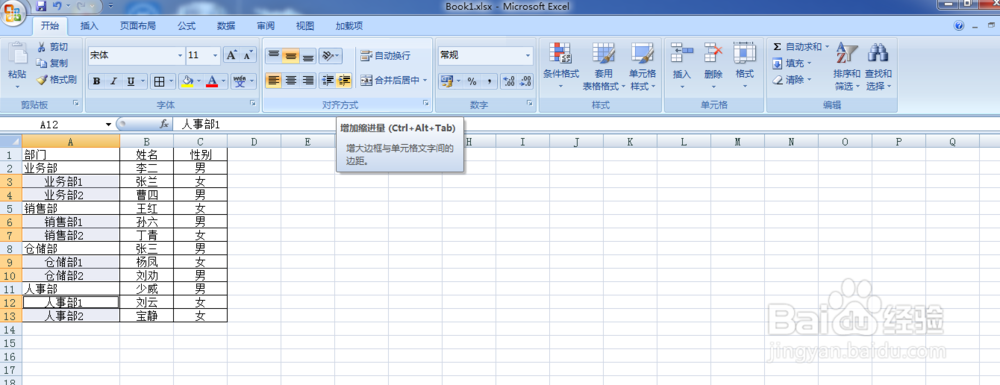Switch to the 视图 tab
This screenshot has height=385, width=1000.
click(305, 26)
